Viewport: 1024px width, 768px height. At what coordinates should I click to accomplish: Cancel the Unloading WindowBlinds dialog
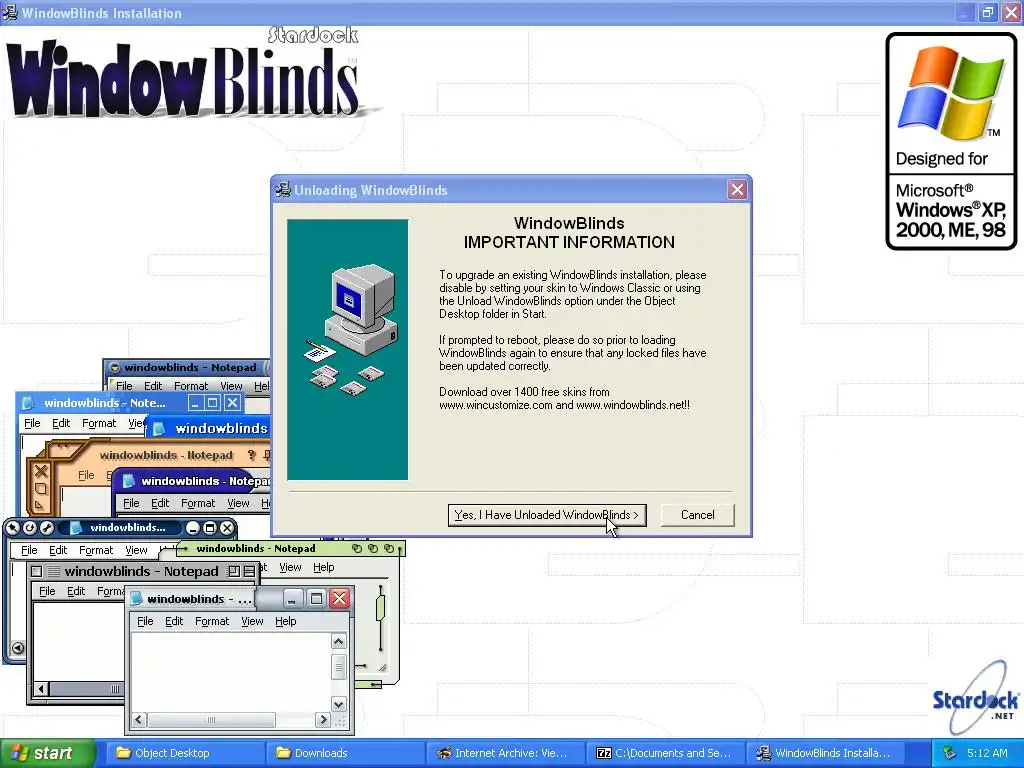[697, 515]
